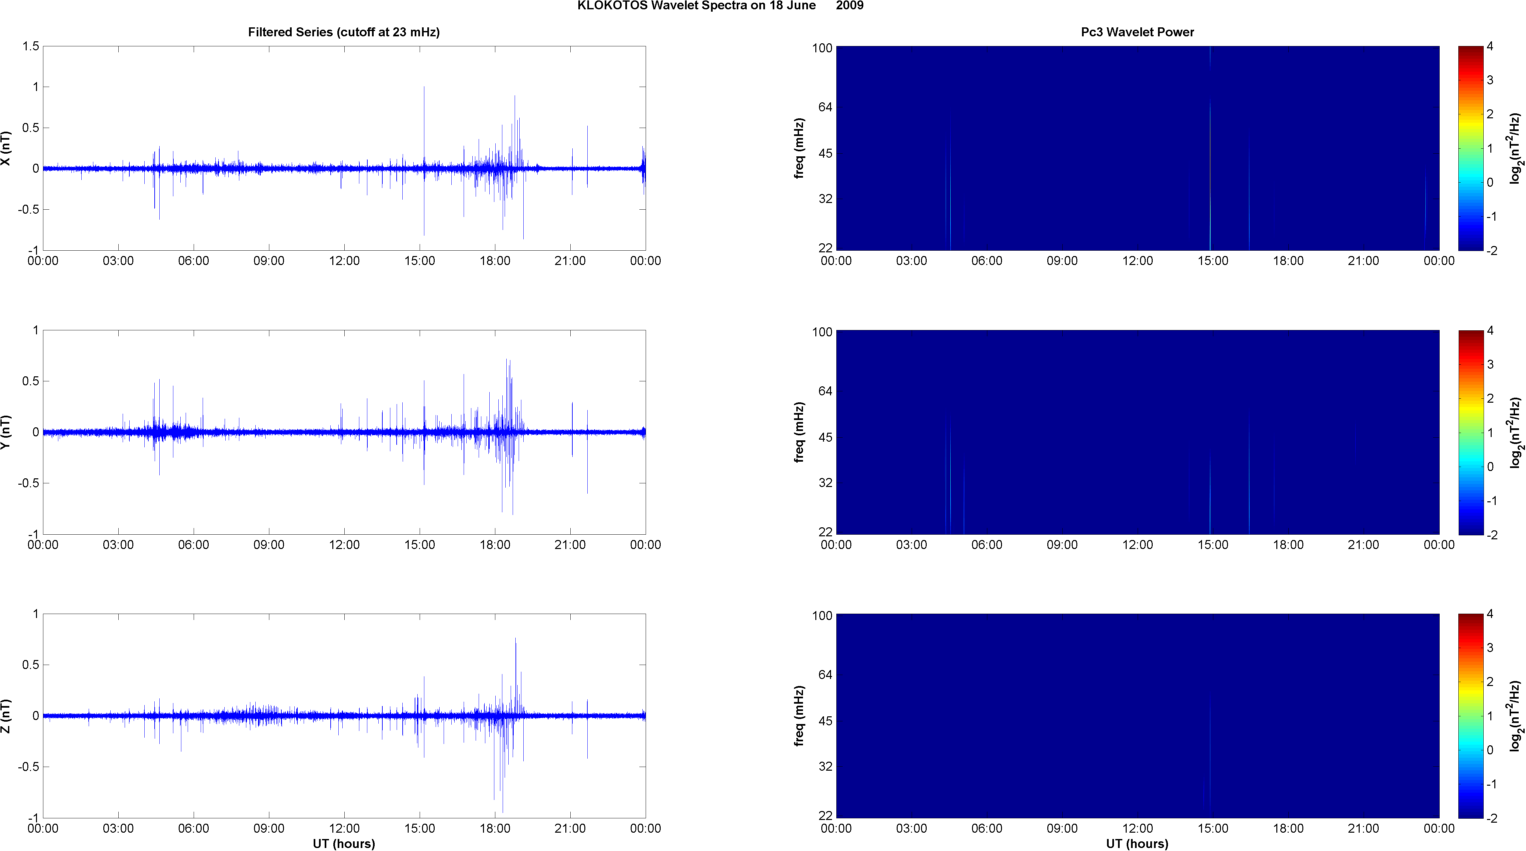Click the 4 value on top color bar
The image size is (1526, 851).
[x=1490, y=47]
